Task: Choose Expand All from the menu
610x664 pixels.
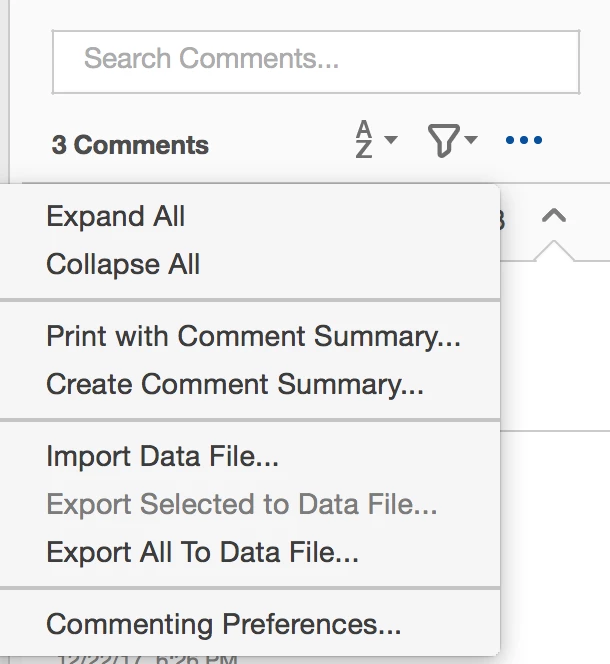Action: click(x=116, y=217)
